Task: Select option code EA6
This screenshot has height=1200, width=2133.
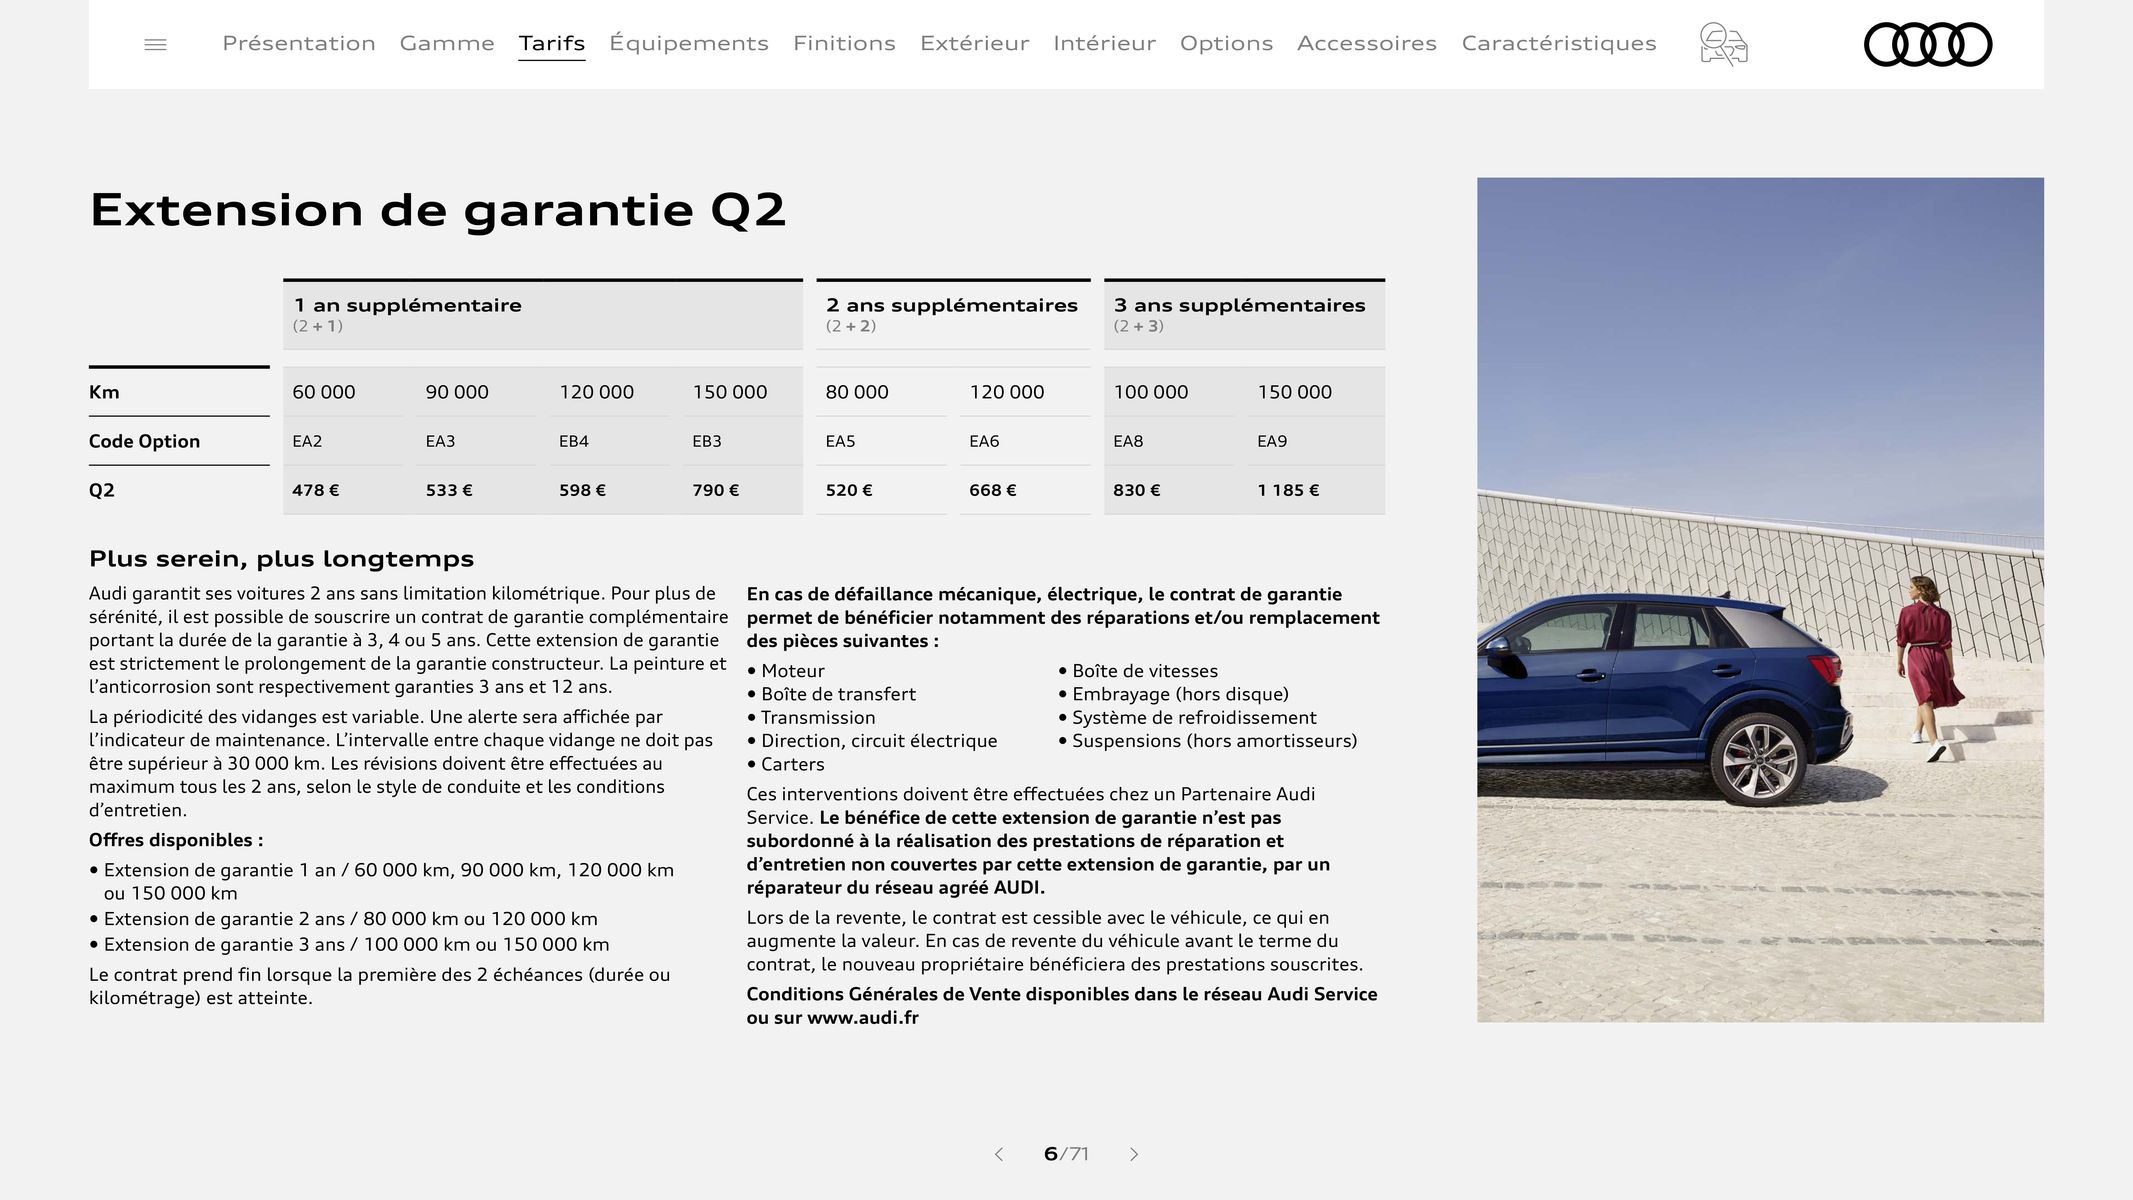Action: [x=984, y=441]
